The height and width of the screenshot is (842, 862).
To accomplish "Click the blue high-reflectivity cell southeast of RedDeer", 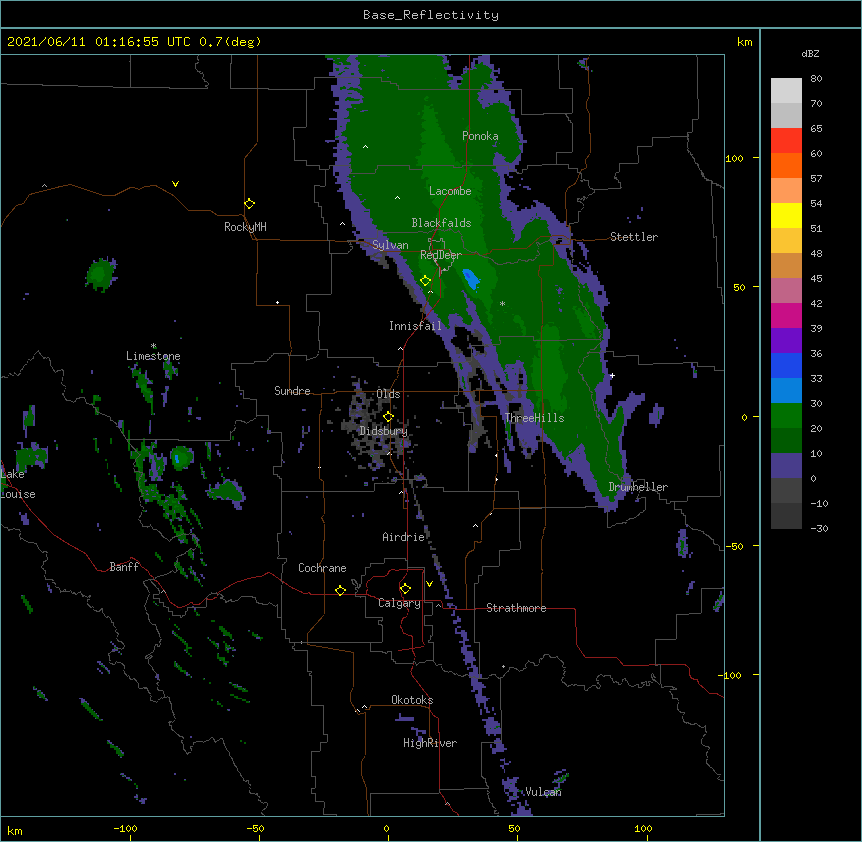I will click(x=471, y=279).
